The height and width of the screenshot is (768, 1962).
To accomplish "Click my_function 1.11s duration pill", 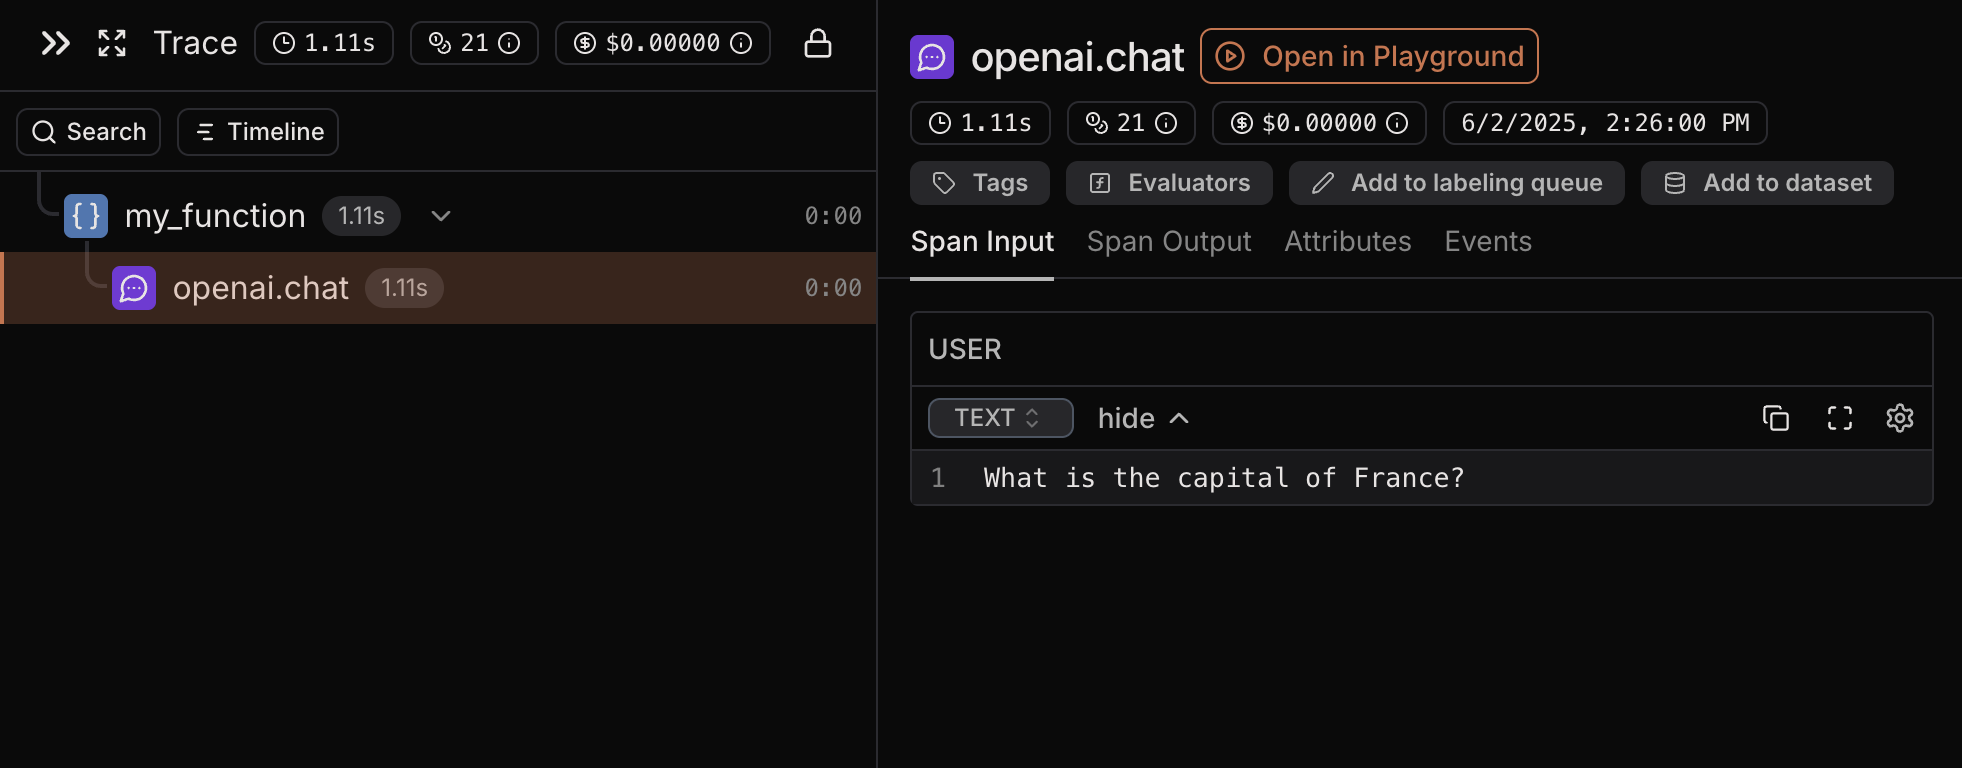I will tap(361, 216).
